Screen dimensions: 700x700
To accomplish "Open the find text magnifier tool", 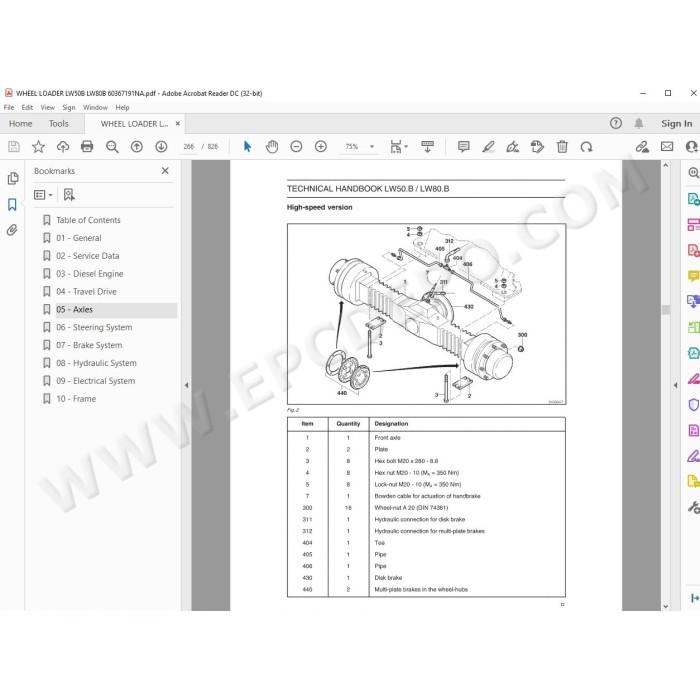I will (112, 147).
